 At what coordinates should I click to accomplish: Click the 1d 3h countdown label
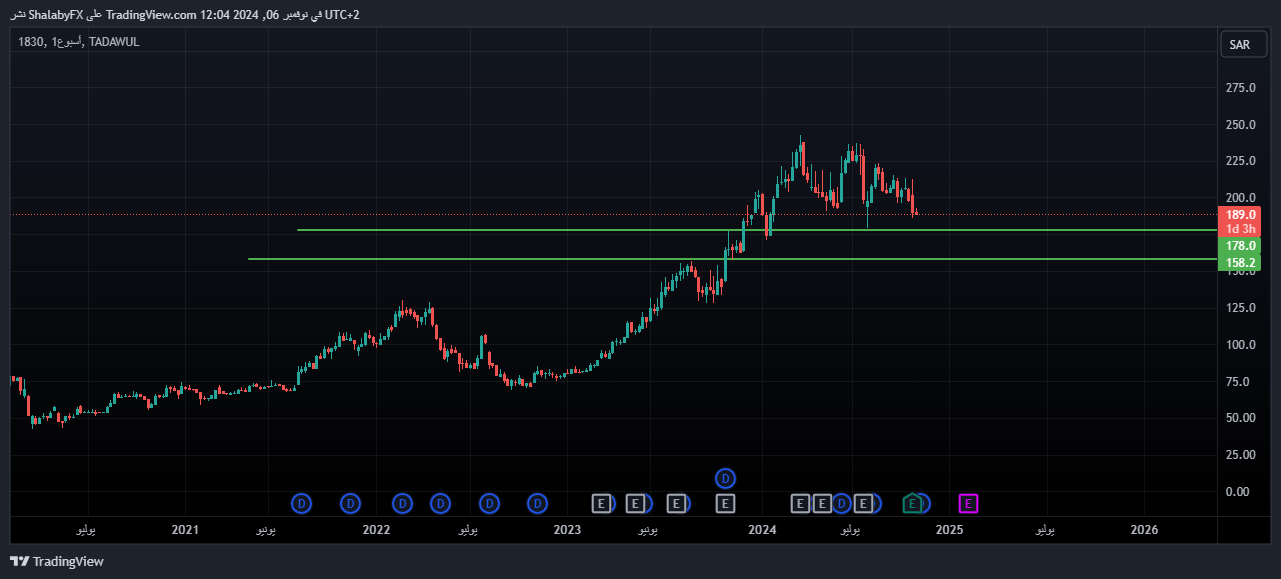tap(1240, 229)
